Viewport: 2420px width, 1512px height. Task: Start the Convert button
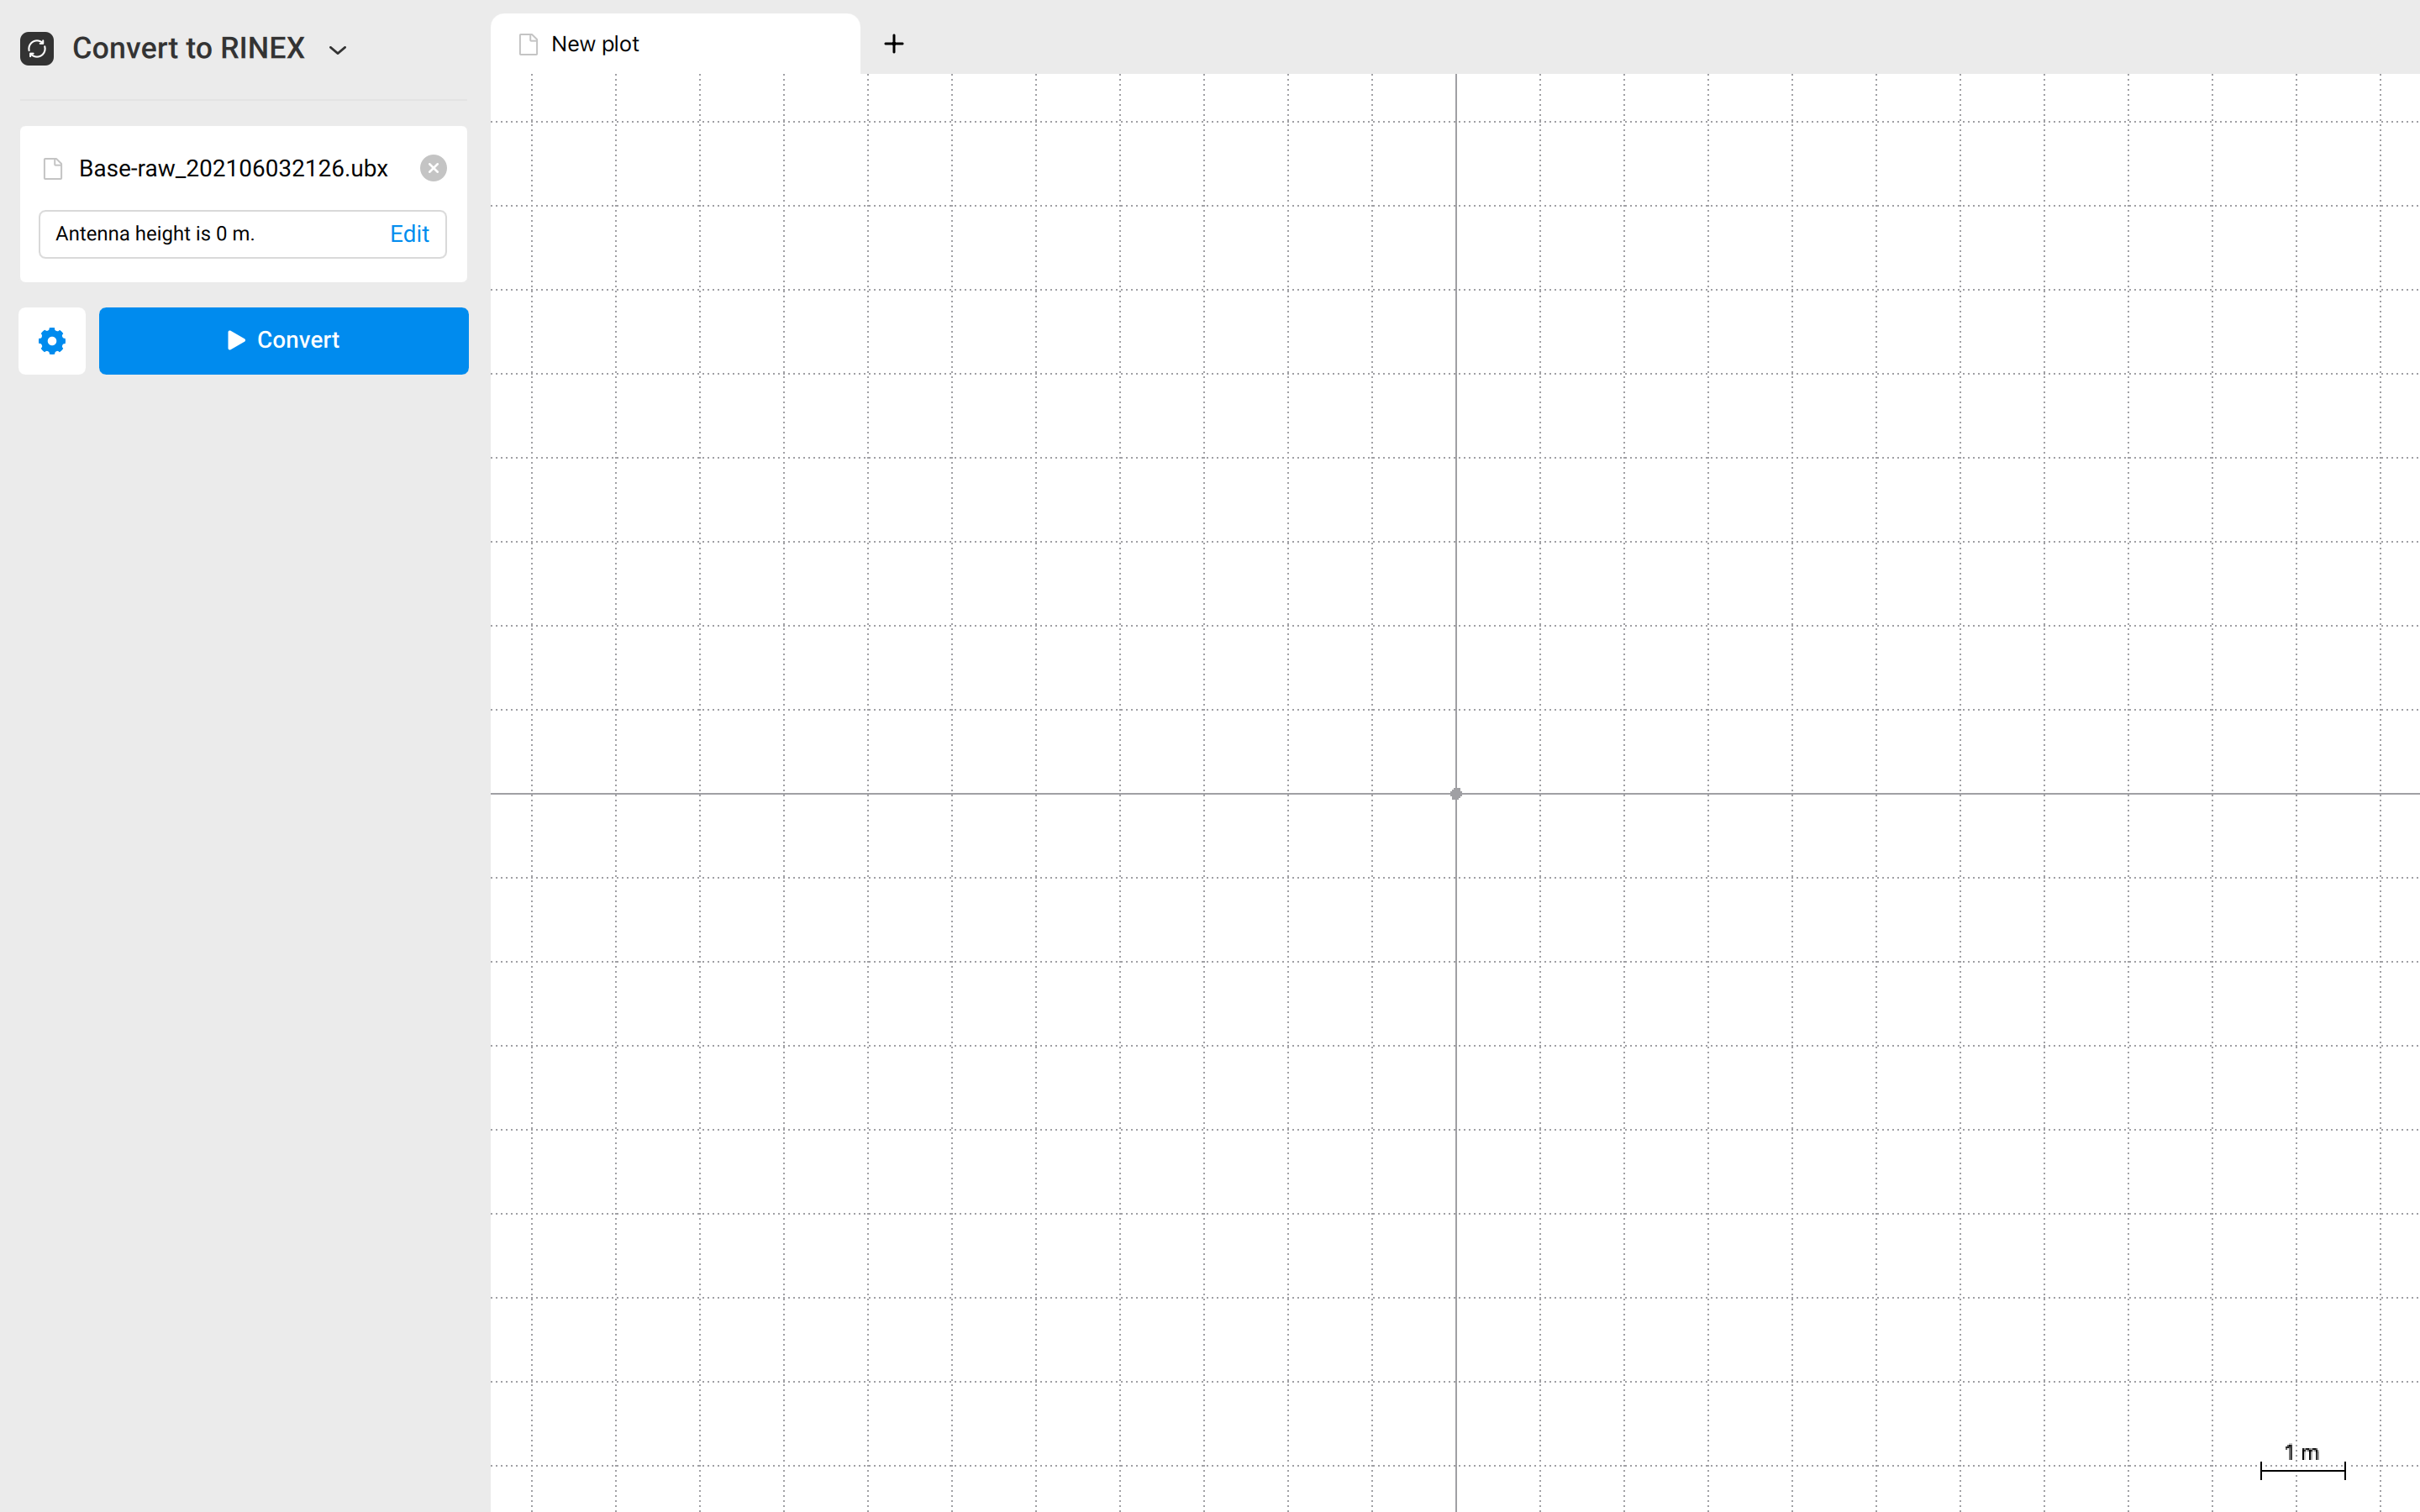[x=284, y=341]
